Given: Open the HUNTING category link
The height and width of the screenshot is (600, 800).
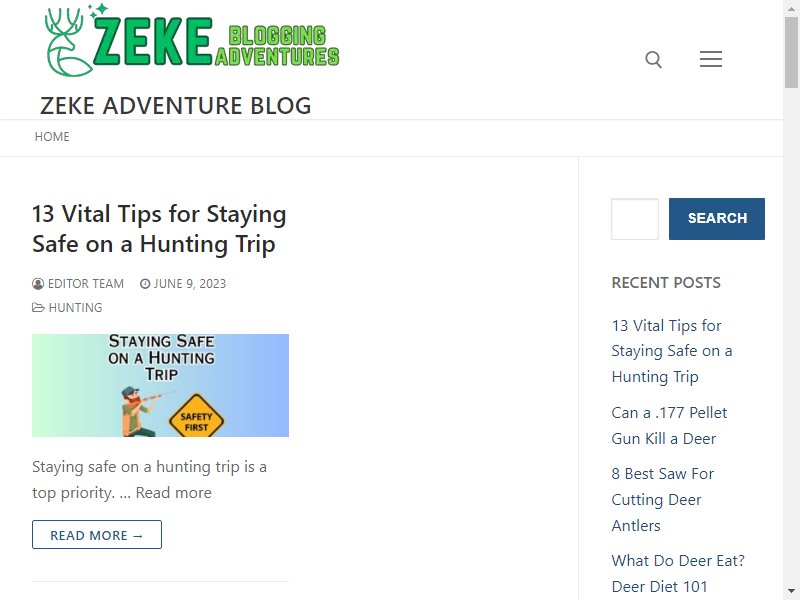Looking at the screenshot, I should tap(76, 308).
